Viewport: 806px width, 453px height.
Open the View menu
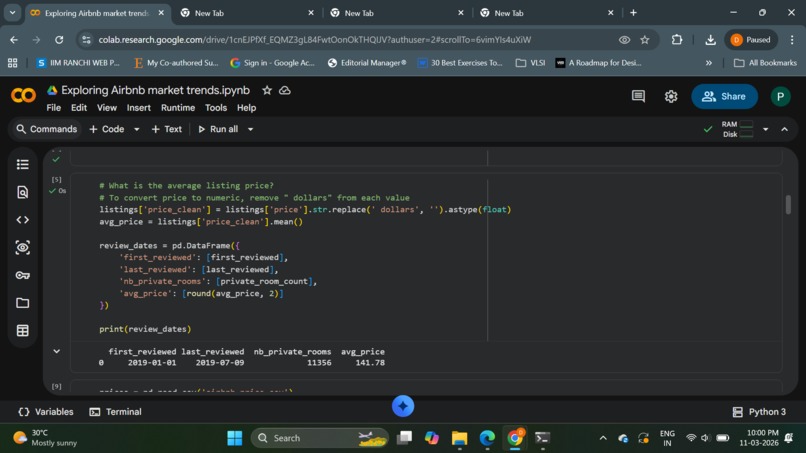106,108
